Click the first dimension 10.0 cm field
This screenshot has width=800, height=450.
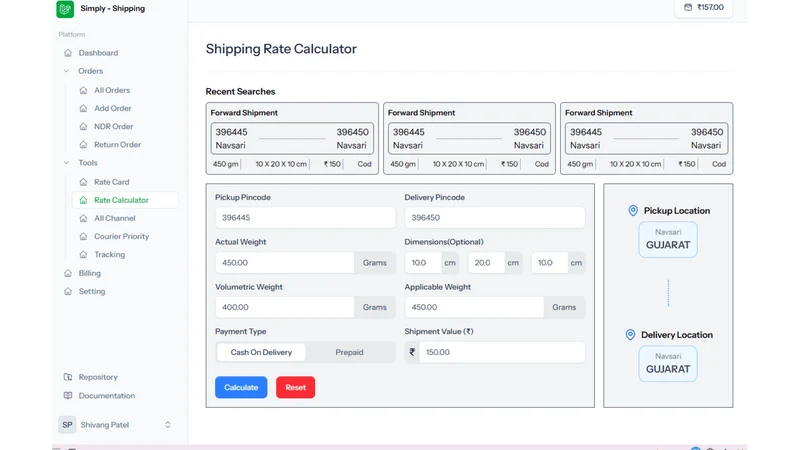[x=423, y=263]
